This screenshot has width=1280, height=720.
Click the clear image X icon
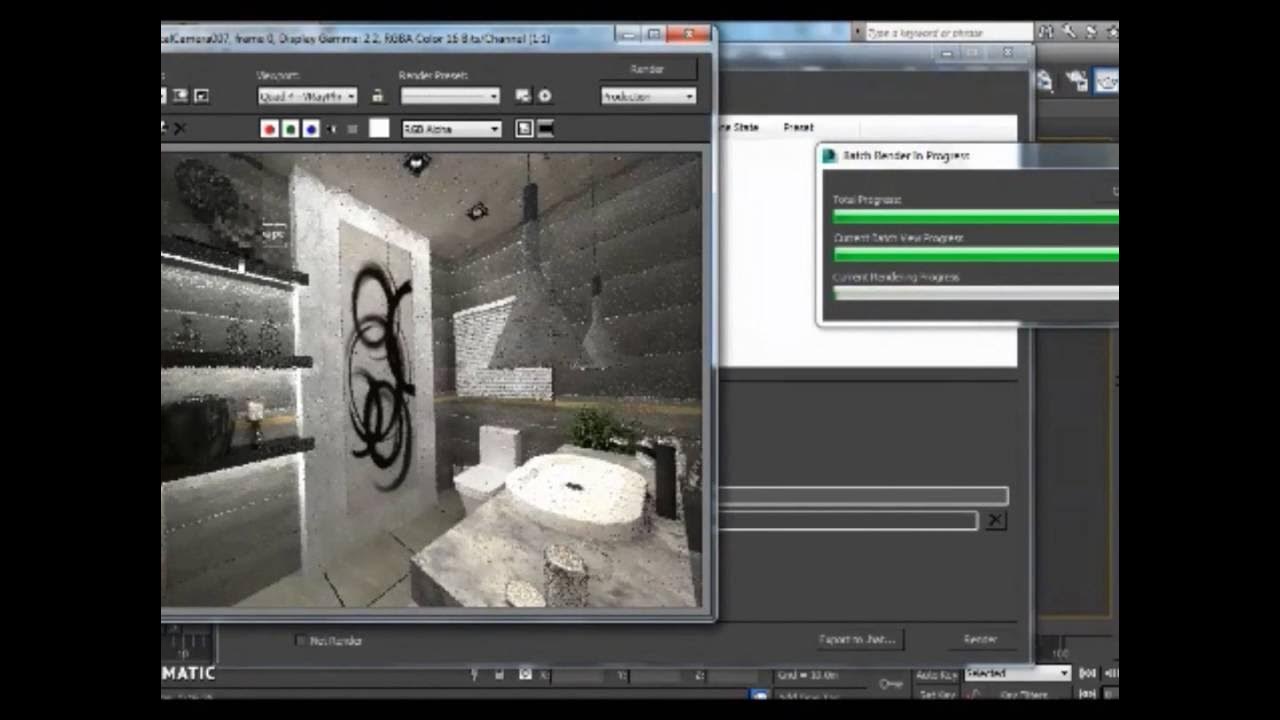pyautogui.click(x=180, y=129)
